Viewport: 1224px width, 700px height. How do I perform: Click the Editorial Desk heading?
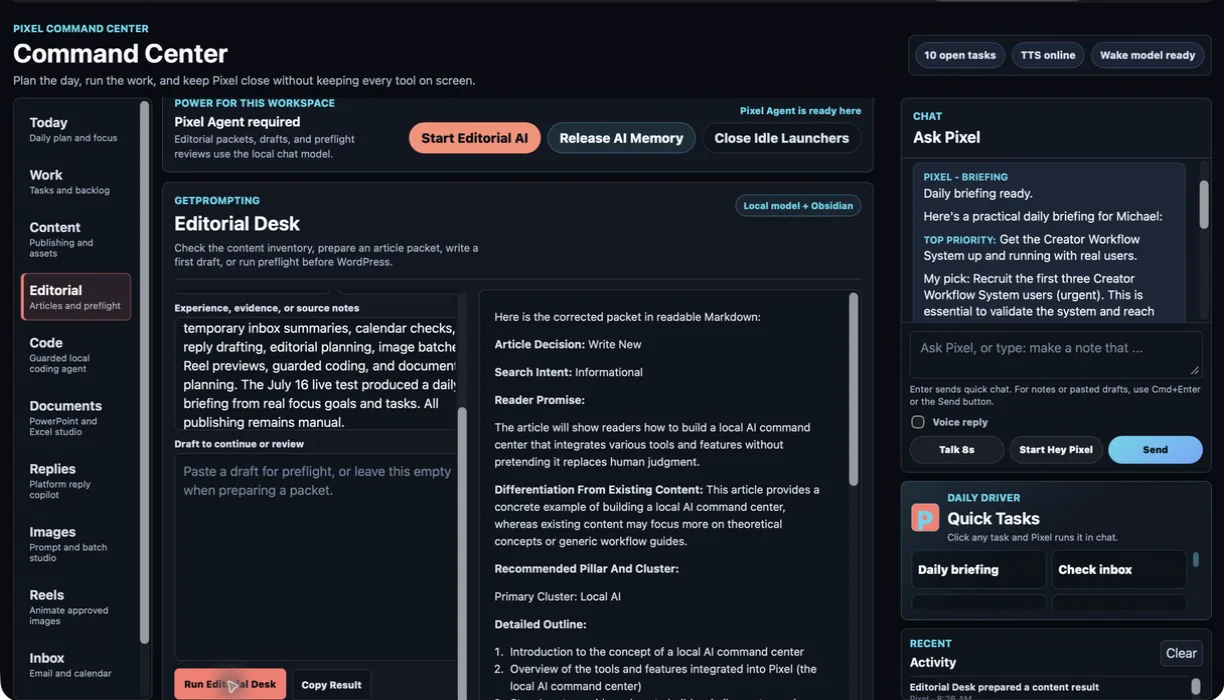tap(237, 224)
